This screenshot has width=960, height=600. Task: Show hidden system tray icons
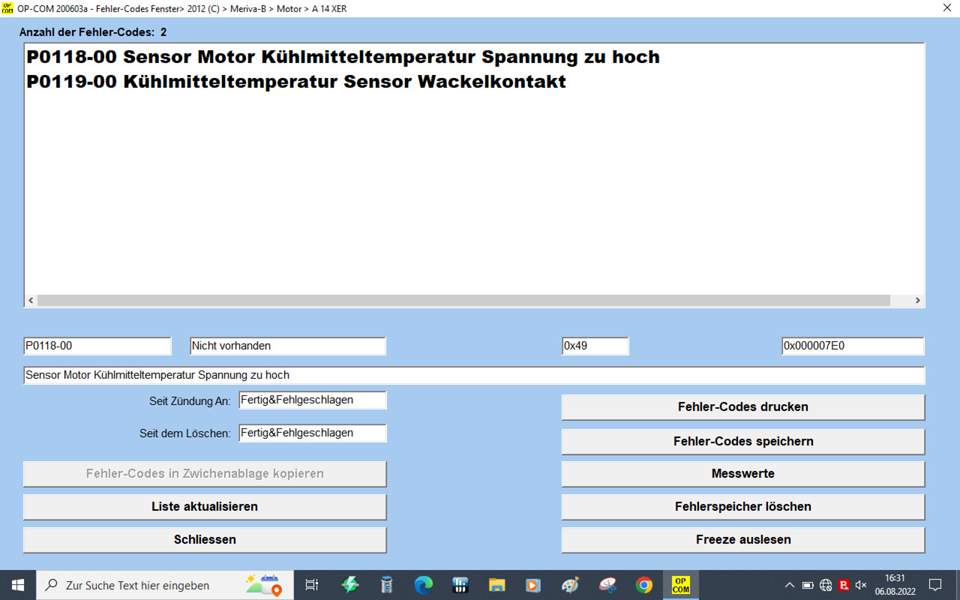point(789,585)
